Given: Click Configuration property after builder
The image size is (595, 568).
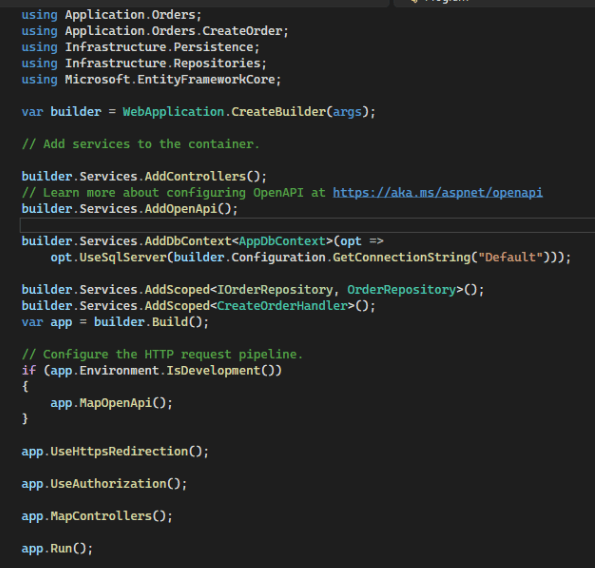Looking at the screenshot, I should click(x=279, y=257).
